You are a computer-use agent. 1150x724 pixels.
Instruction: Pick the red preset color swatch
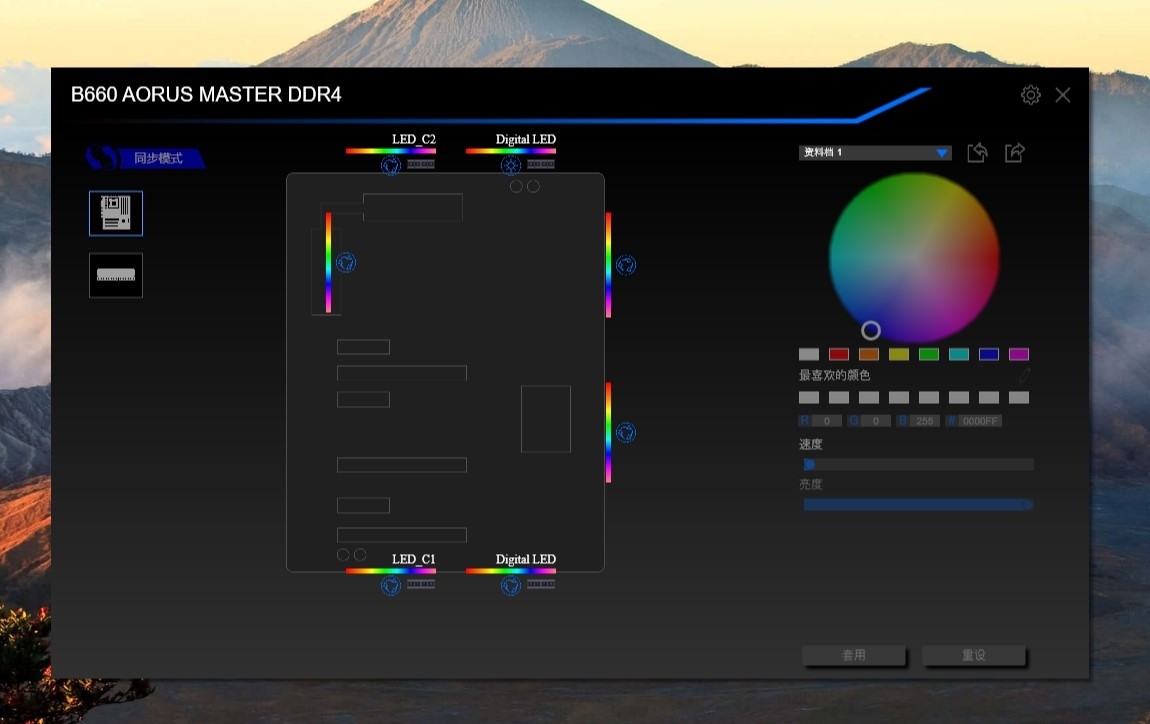point(838,354)
